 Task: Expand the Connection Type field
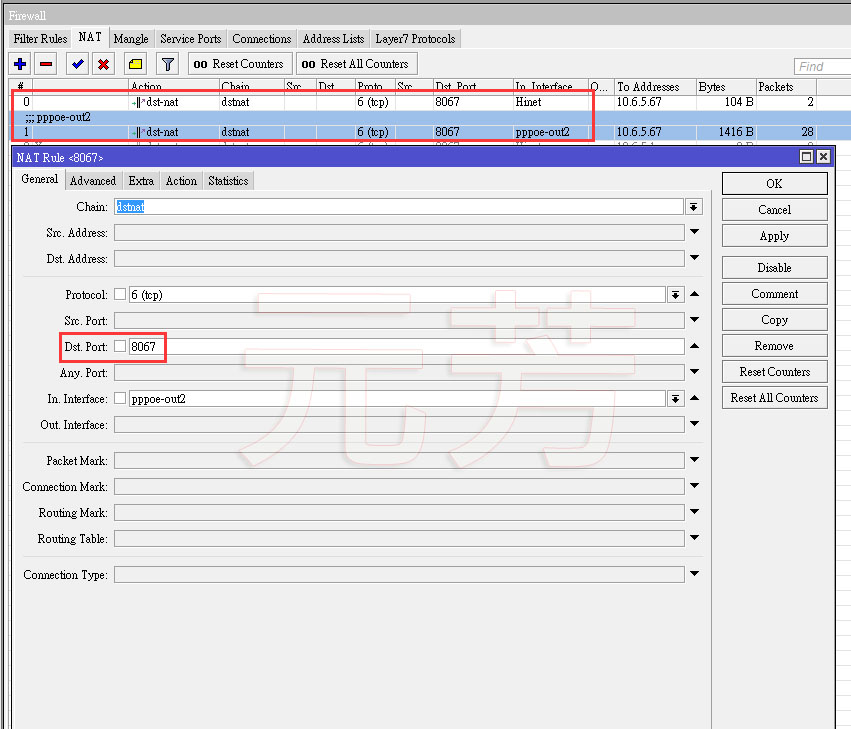(x=695, y=574)
